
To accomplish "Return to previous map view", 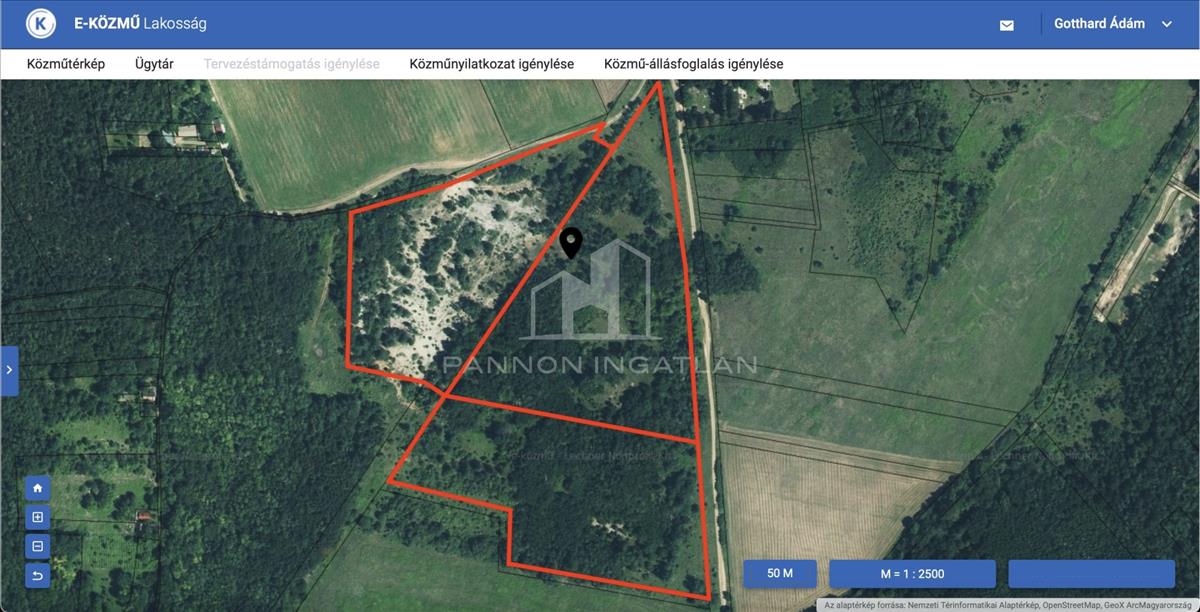I will [x=38, y=575].
